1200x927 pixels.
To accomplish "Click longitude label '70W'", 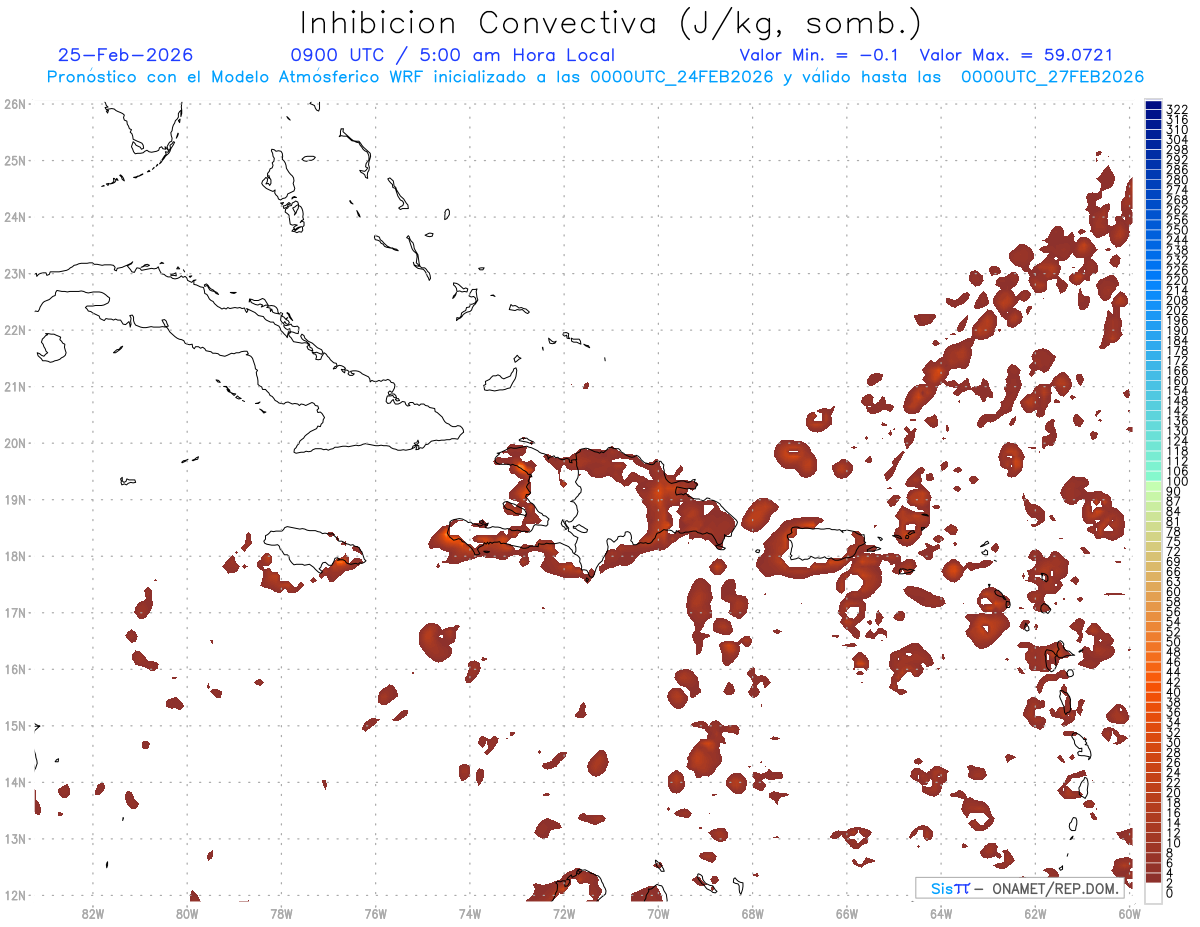I will coord(658,913).
